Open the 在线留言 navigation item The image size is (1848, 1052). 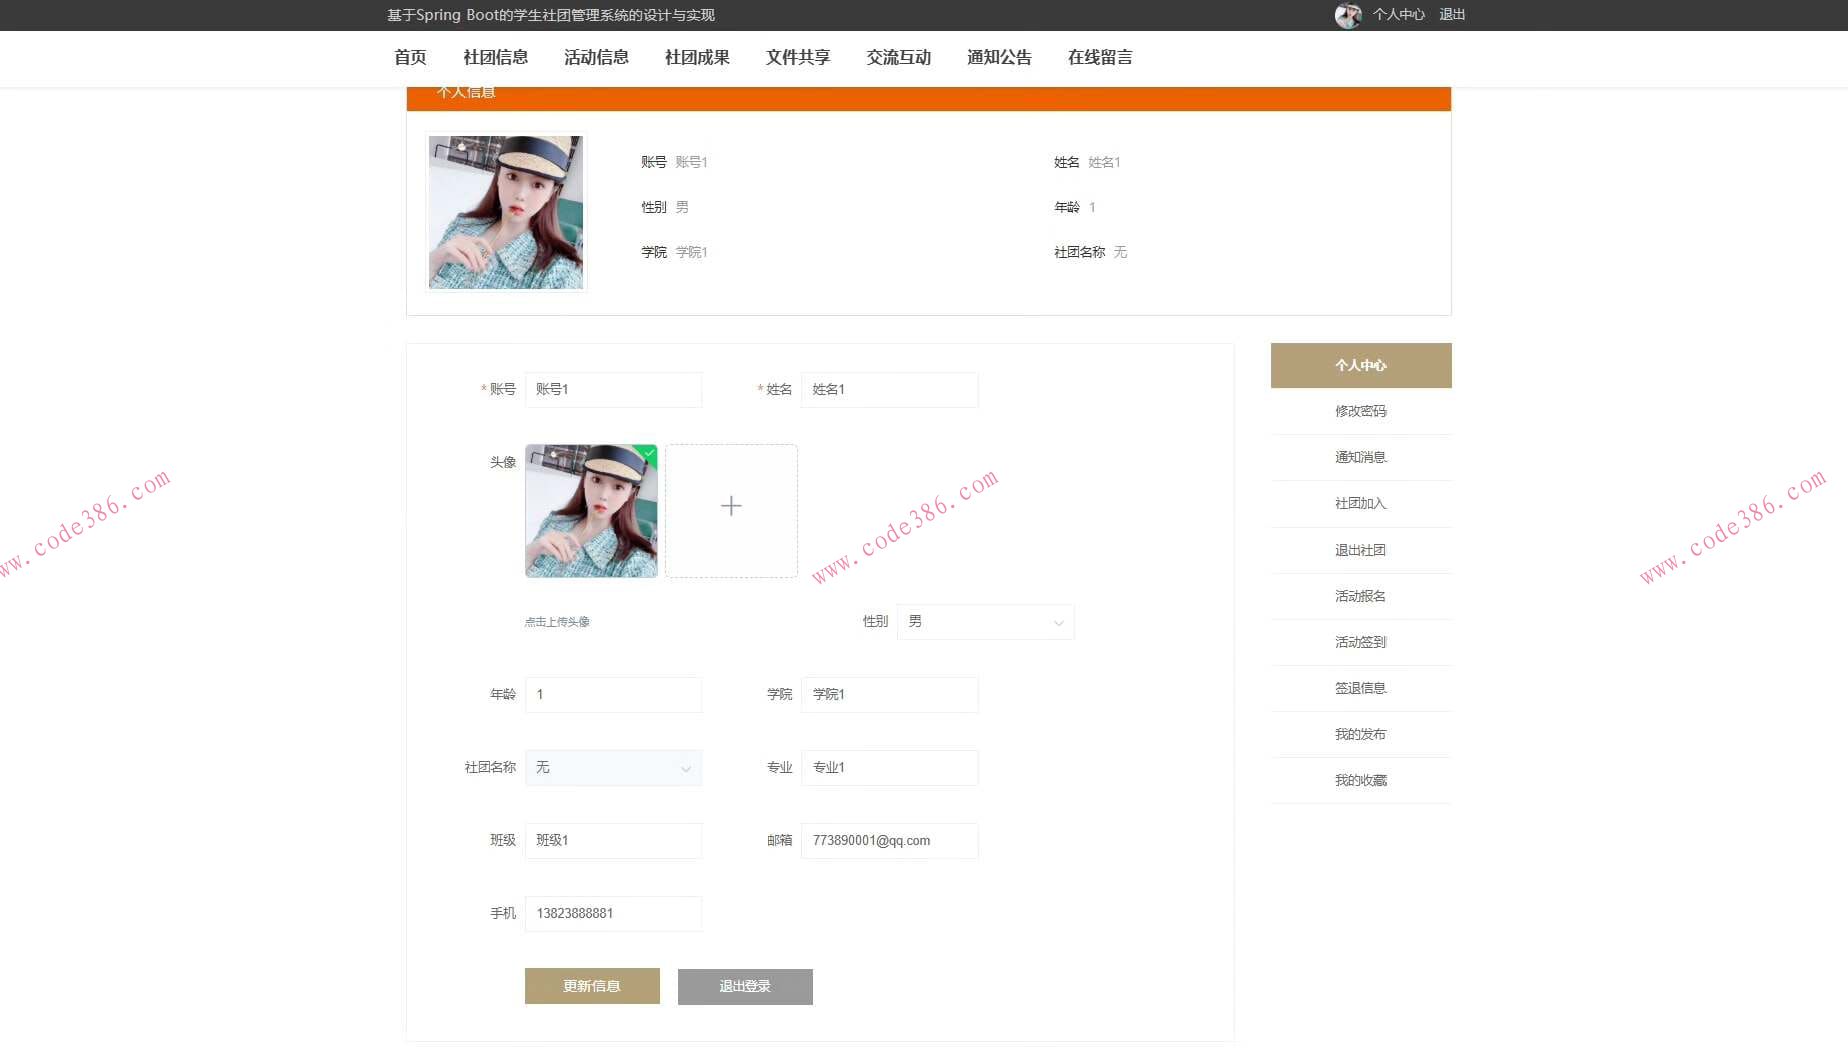tap(1100, 57)
